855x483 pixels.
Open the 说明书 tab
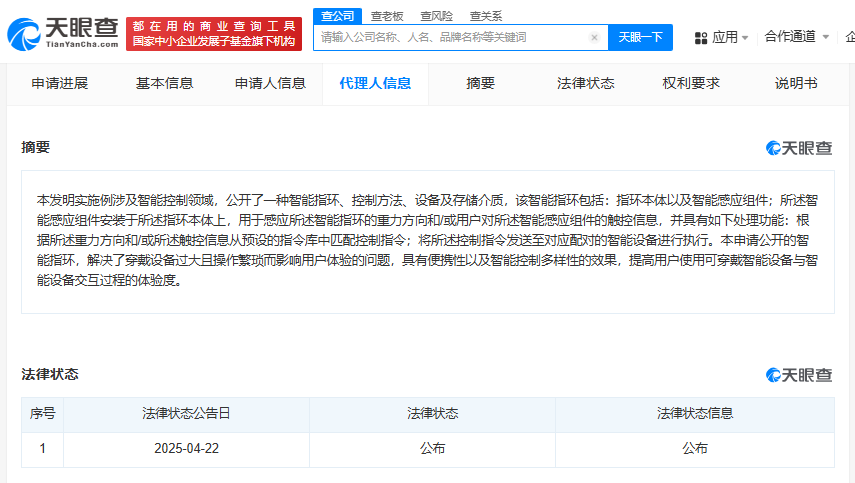tap(796, 83)
